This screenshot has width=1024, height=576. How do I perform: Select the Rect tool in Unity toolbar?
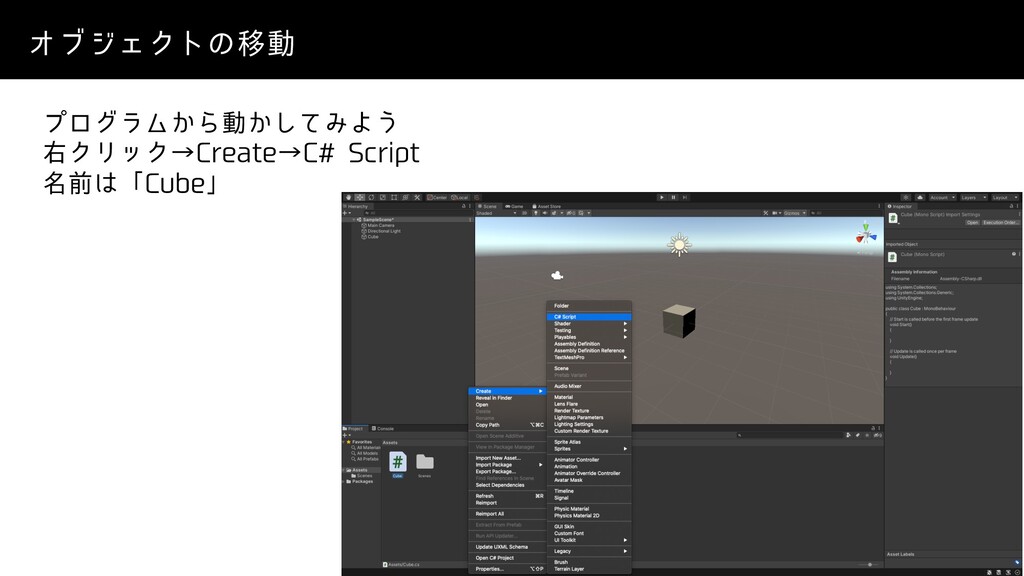pyautogui.click(x=394, y=197)
